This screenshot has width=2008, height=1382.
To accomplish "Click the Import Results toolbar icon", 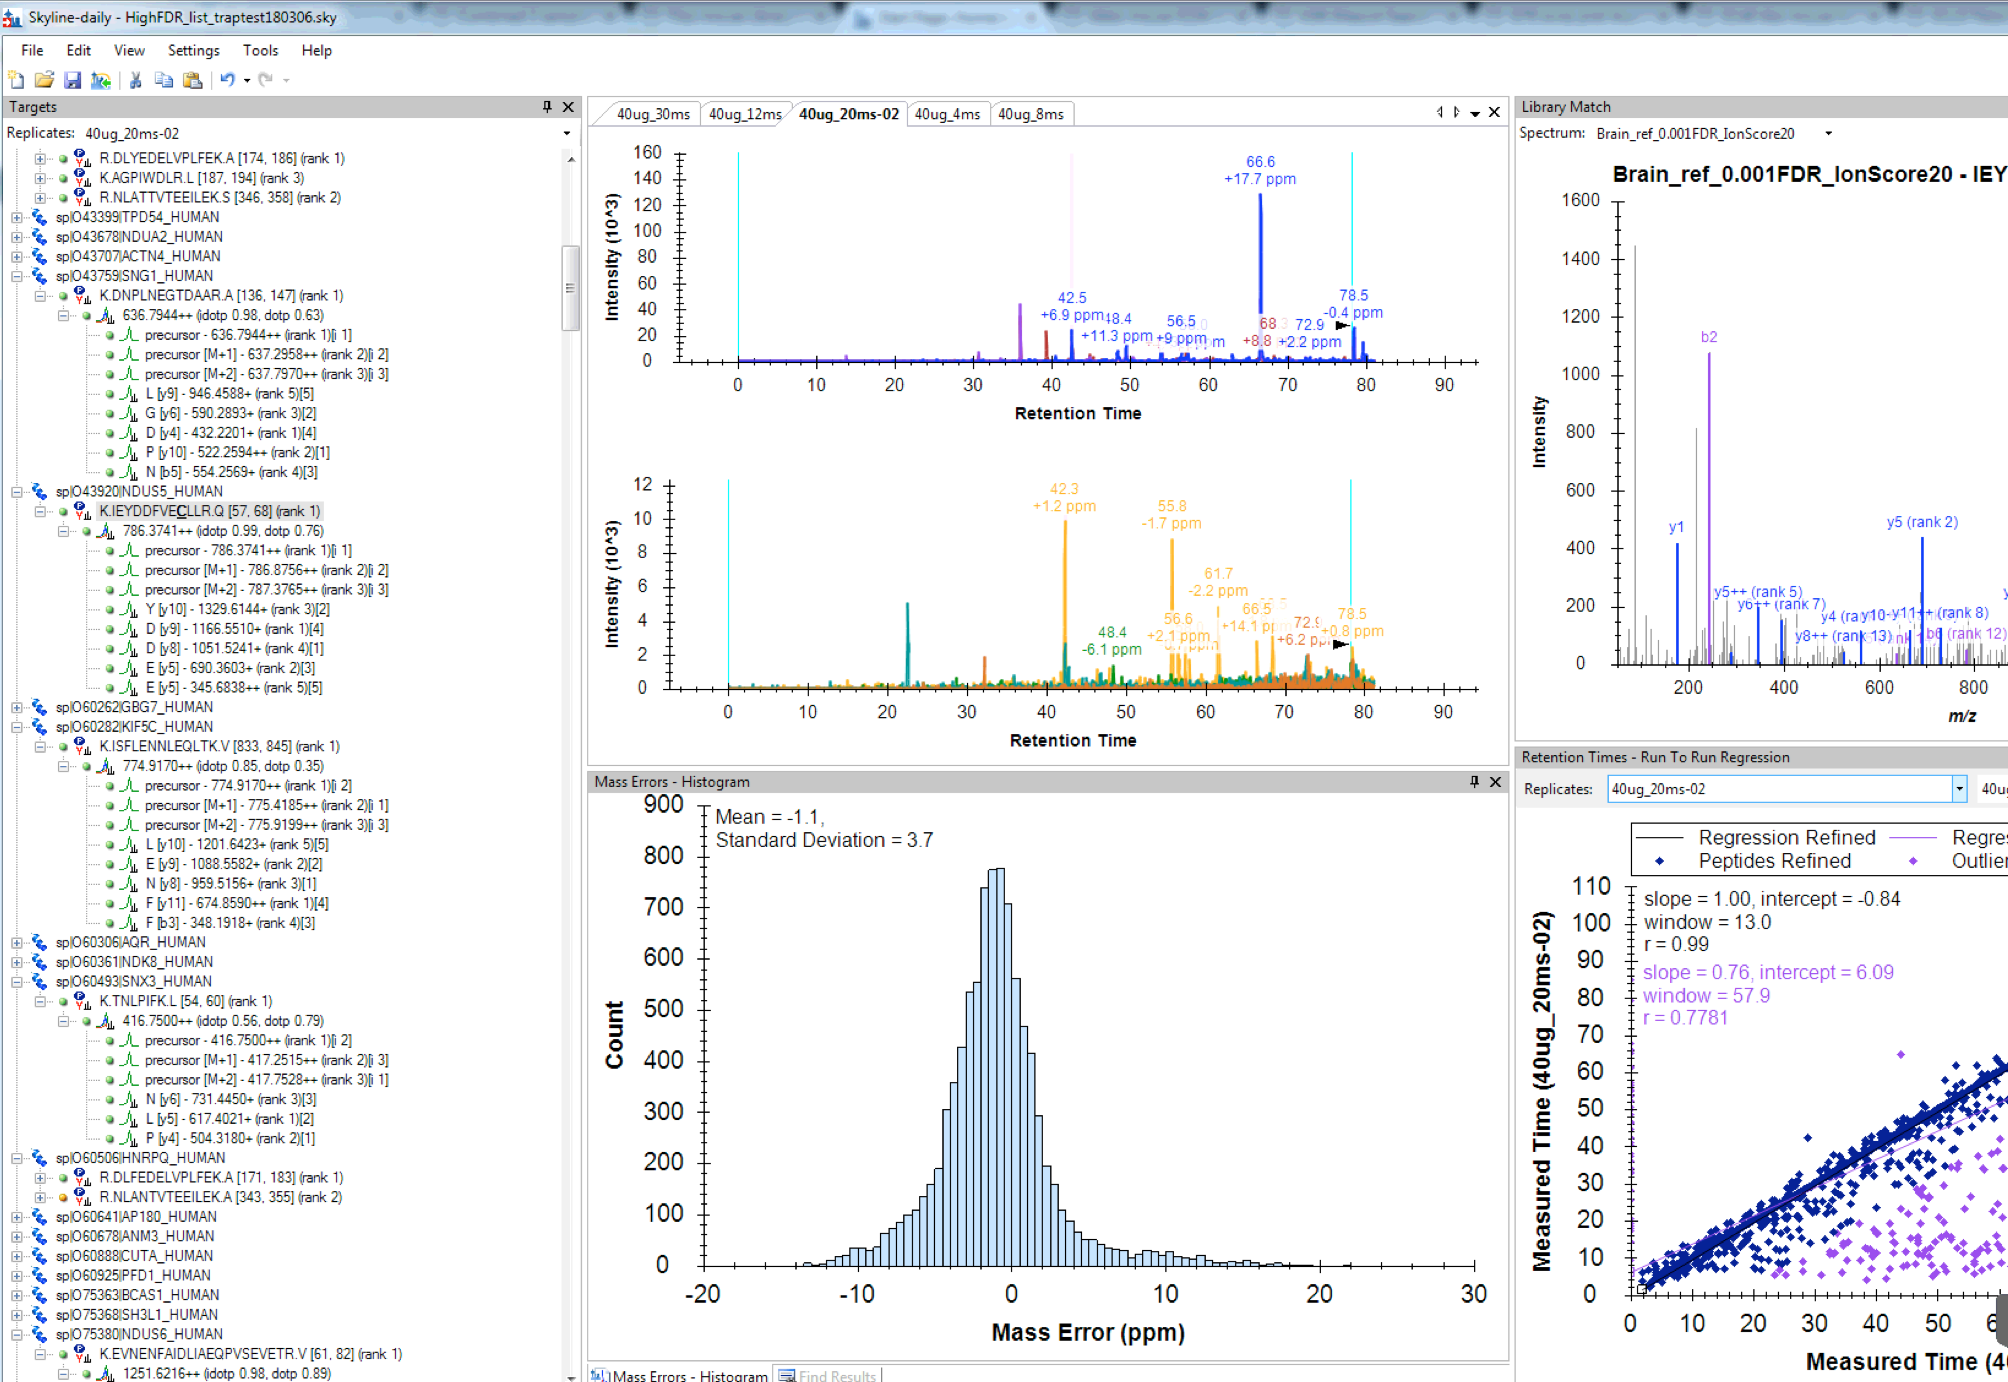I will click(x=101, y=80).
